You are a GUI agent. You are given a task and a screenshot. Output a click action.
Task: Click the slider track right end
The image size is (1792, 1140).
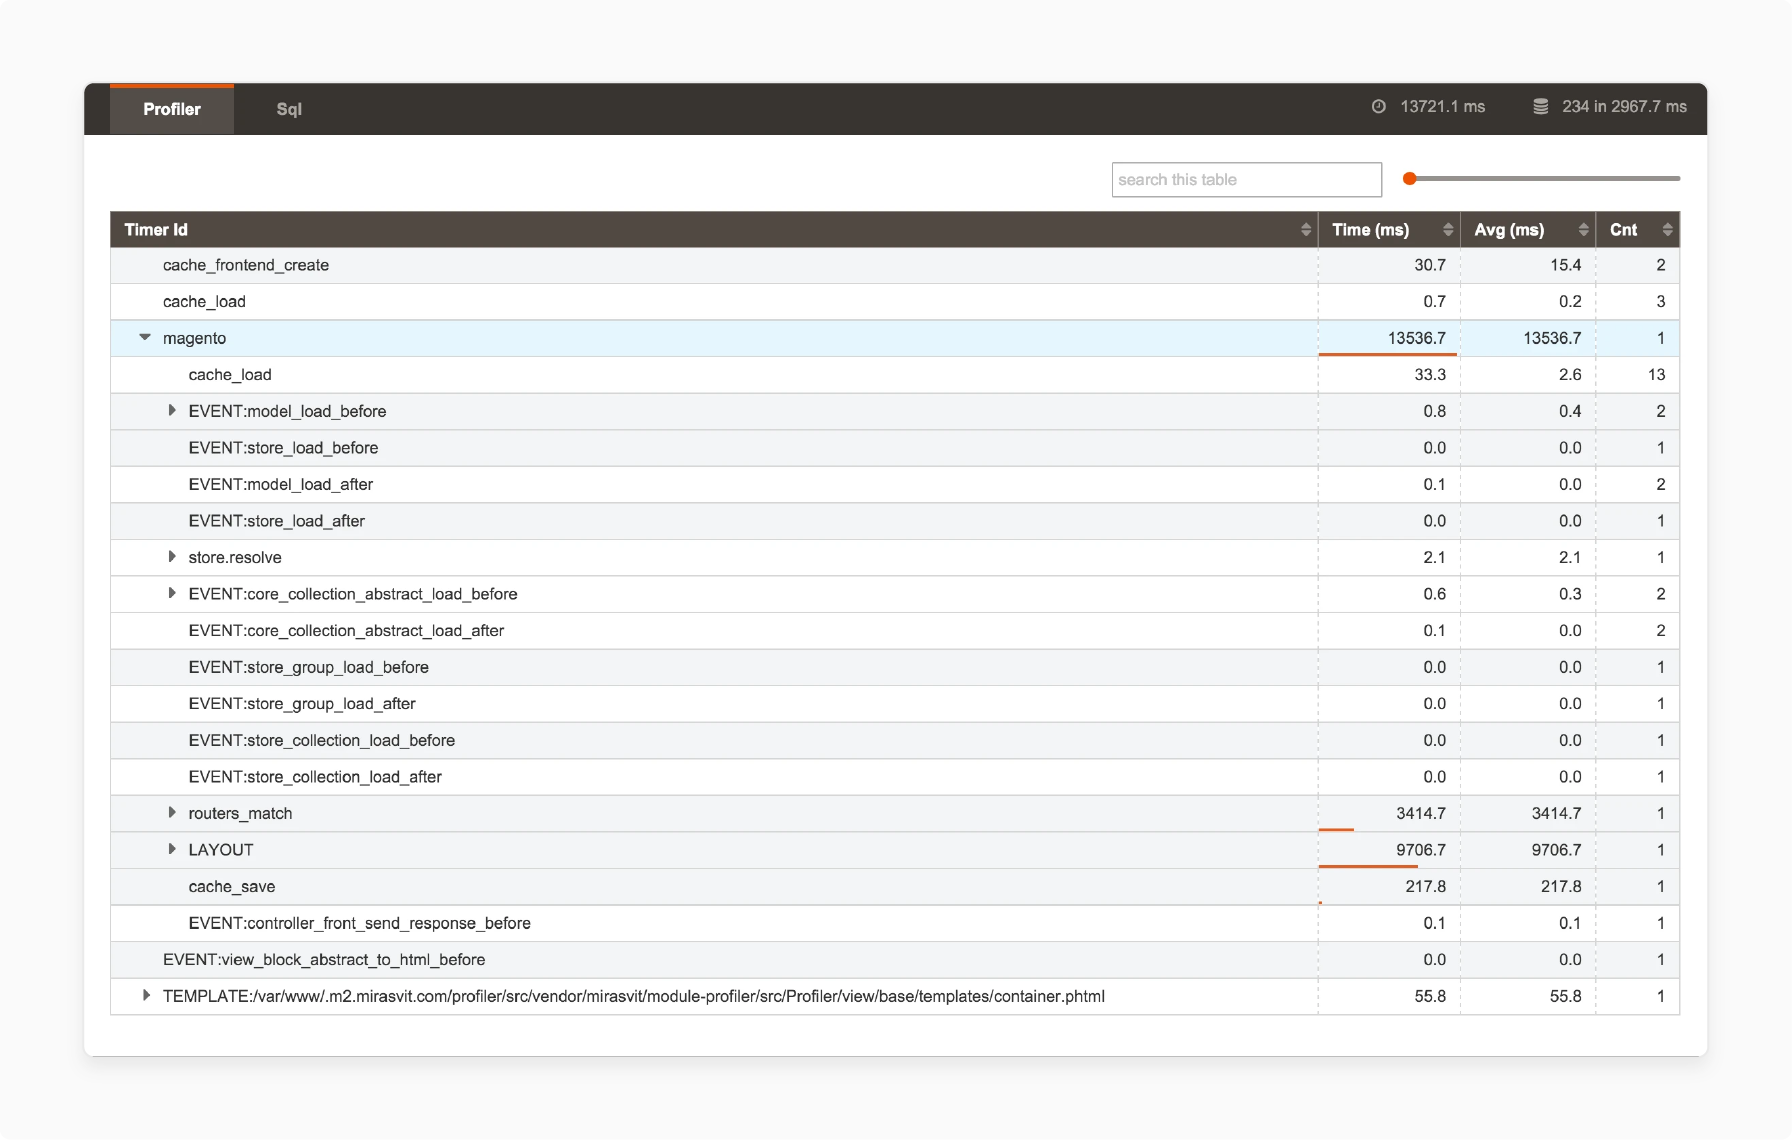pos(1676,179)
